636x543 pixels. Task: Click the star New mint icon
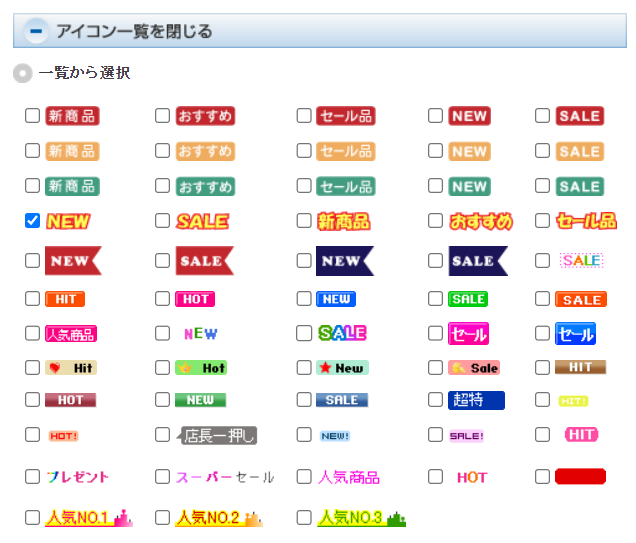tap(341, 368)
